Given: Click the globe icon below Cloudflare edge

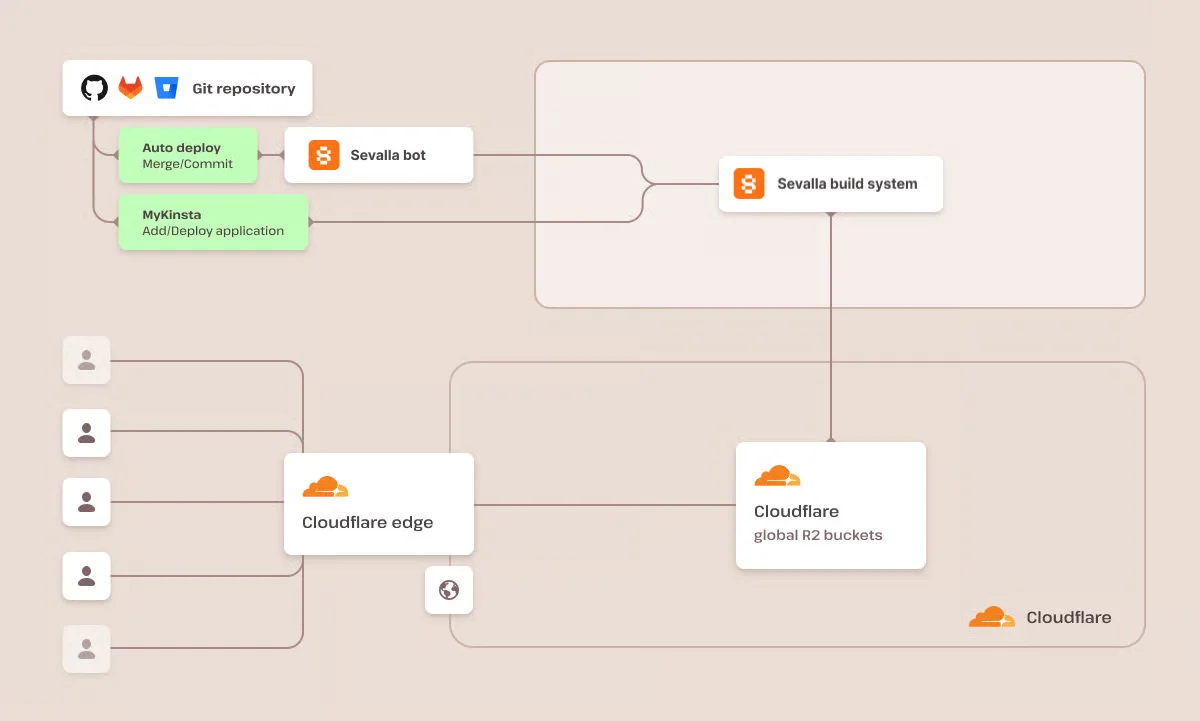Looking at the screenshot, I should [449, 590].
